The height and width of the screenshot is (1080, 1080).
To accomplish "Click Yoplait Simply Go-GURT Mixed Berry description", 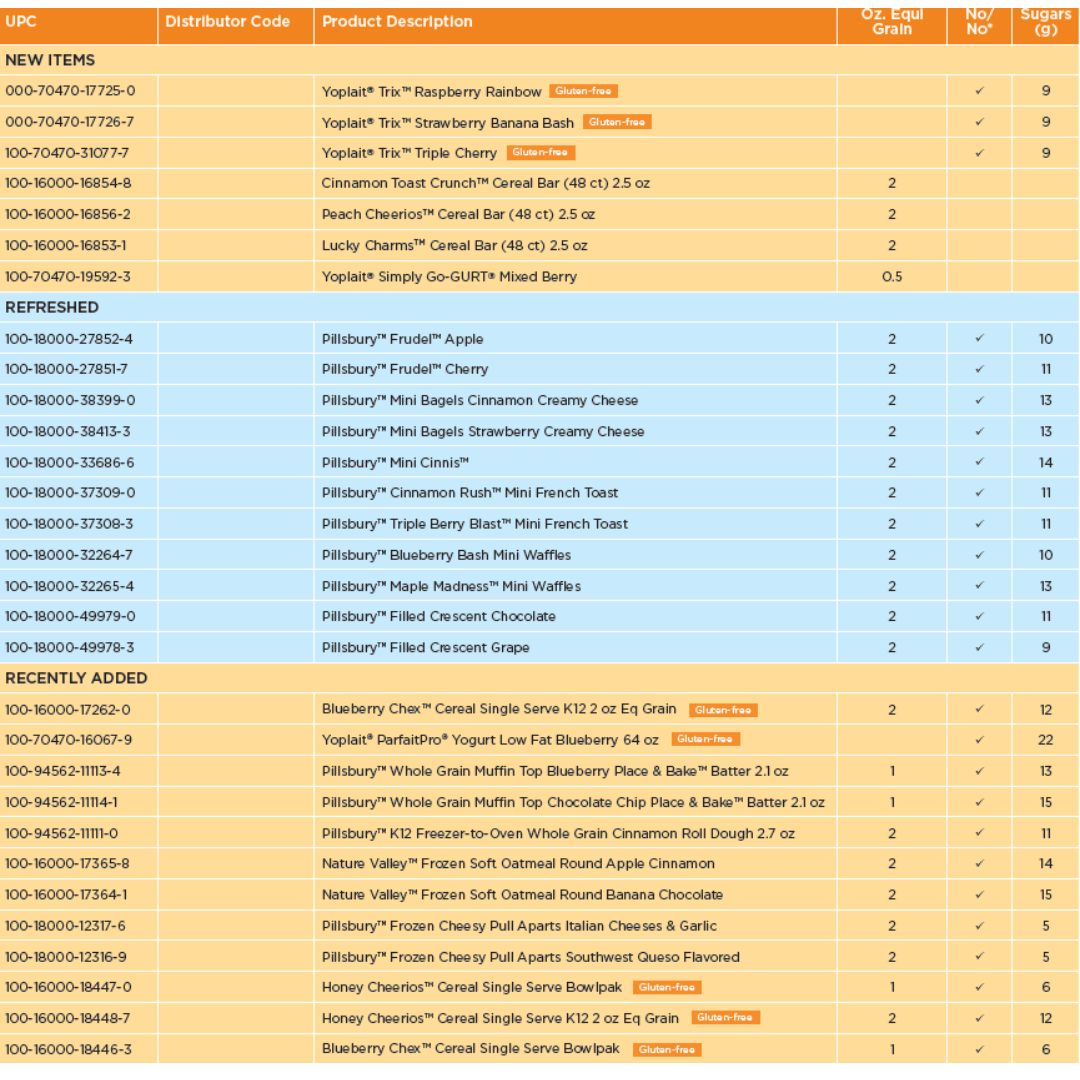I will point(449,277).
